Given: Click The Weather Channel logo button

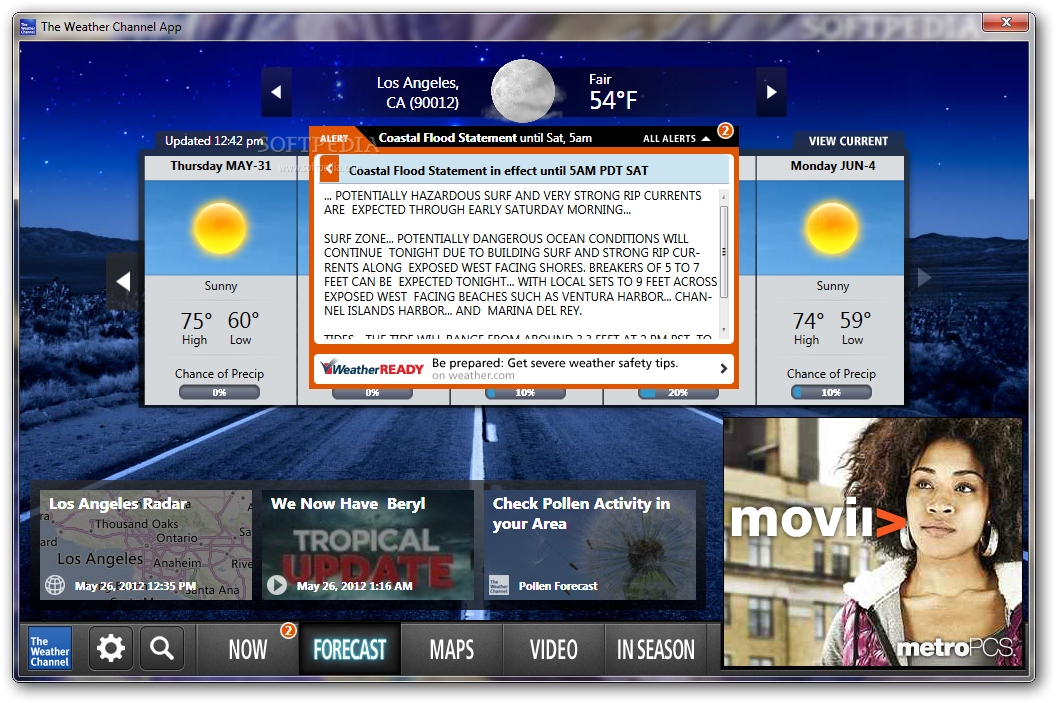Looking at the screenshot, I should pyautogui.click(x=50, y=649).
